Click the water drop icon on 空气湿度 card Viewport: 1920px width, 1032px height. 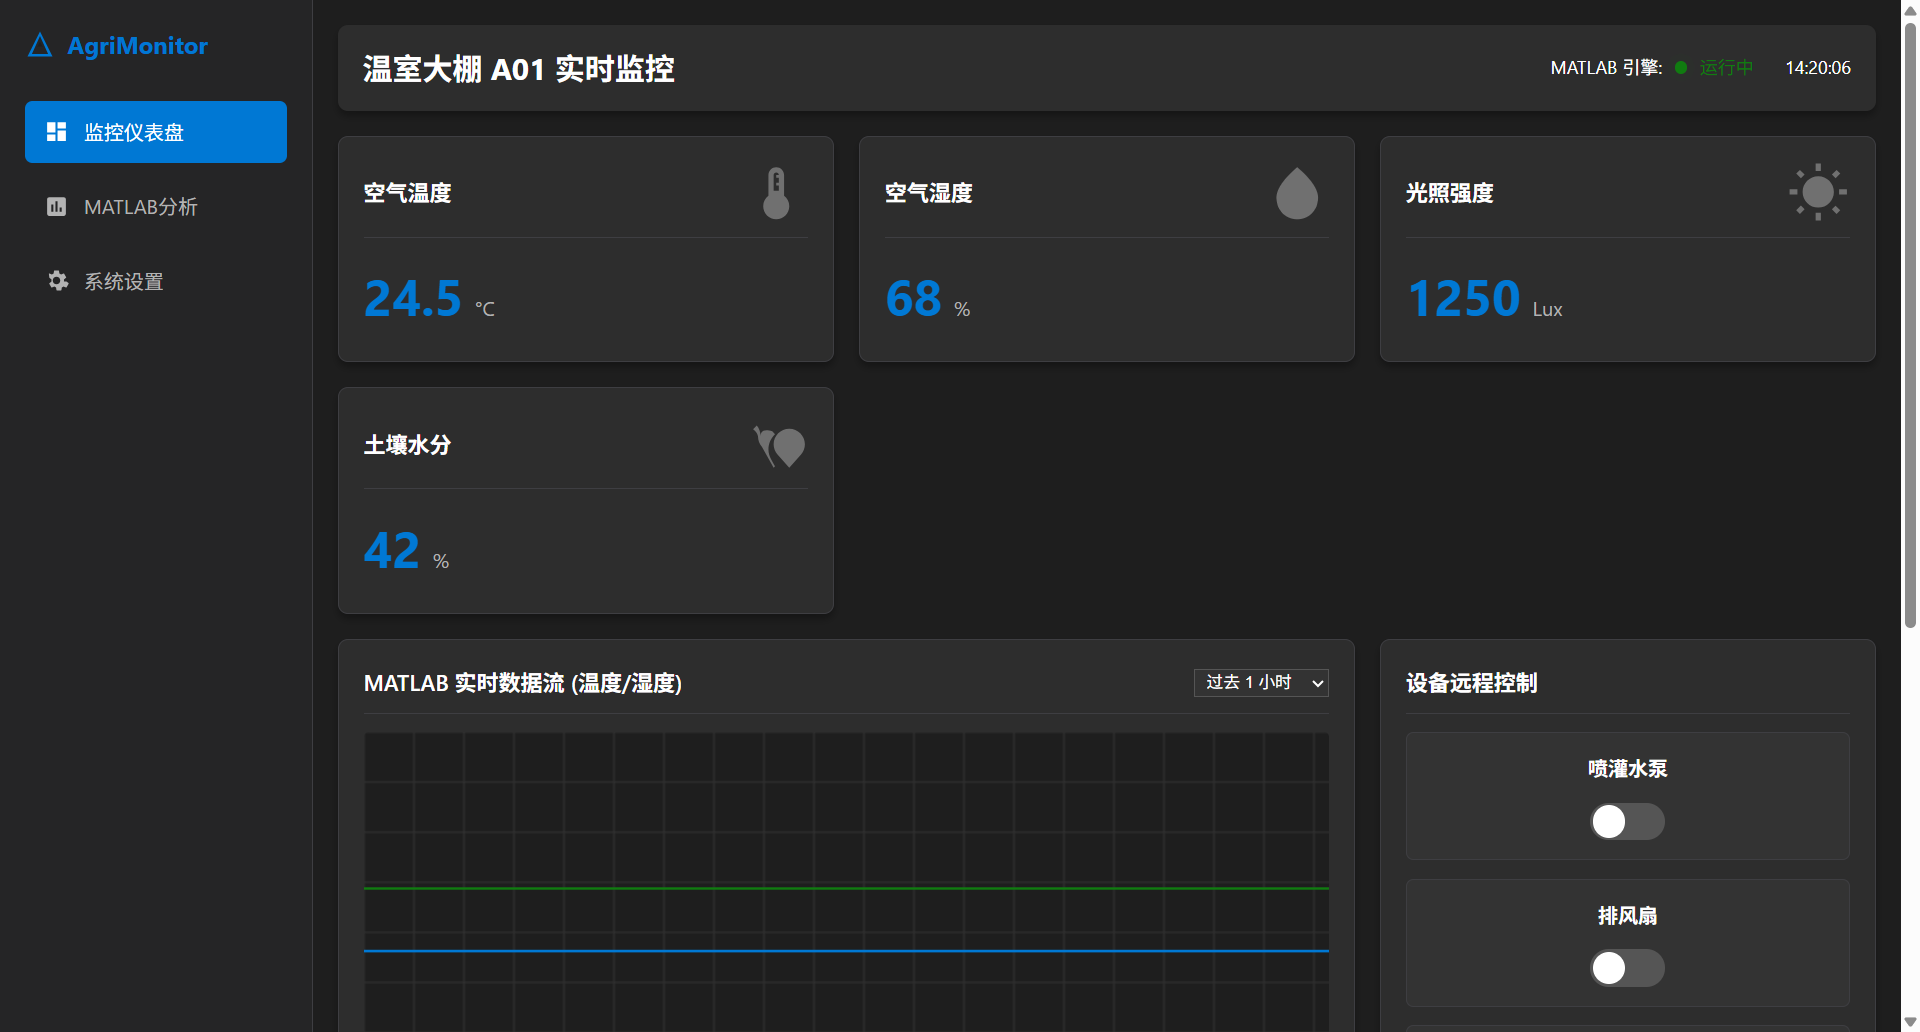[1296, 193]
